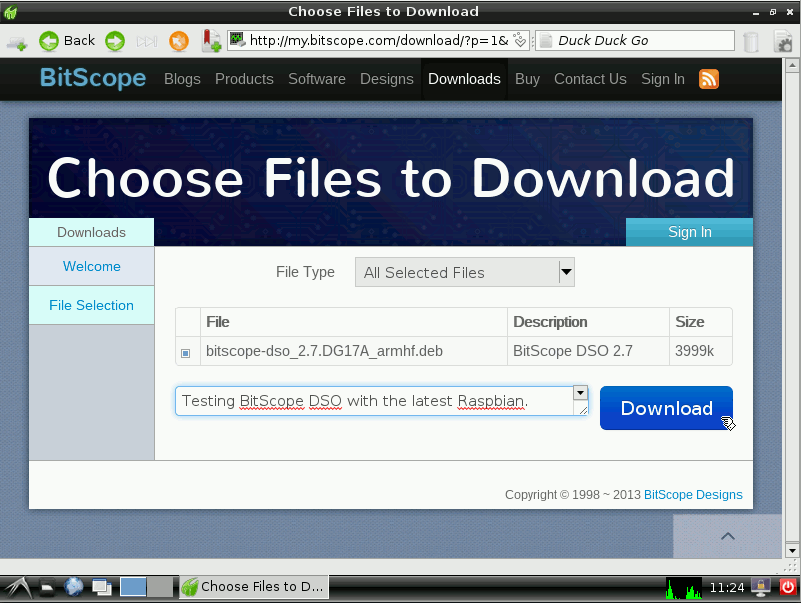Click the trash icon in browser toolbar
801x603 pixels.
(752, 41)
